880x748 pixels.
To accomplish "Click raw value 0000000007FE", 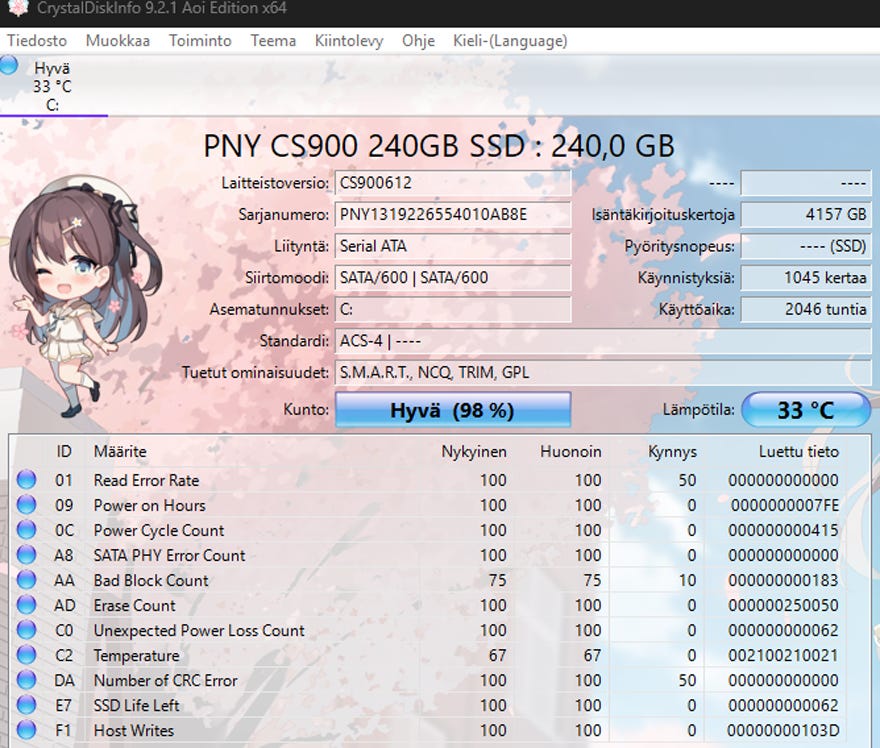I will pyautogui.click(x=785, y=505).
